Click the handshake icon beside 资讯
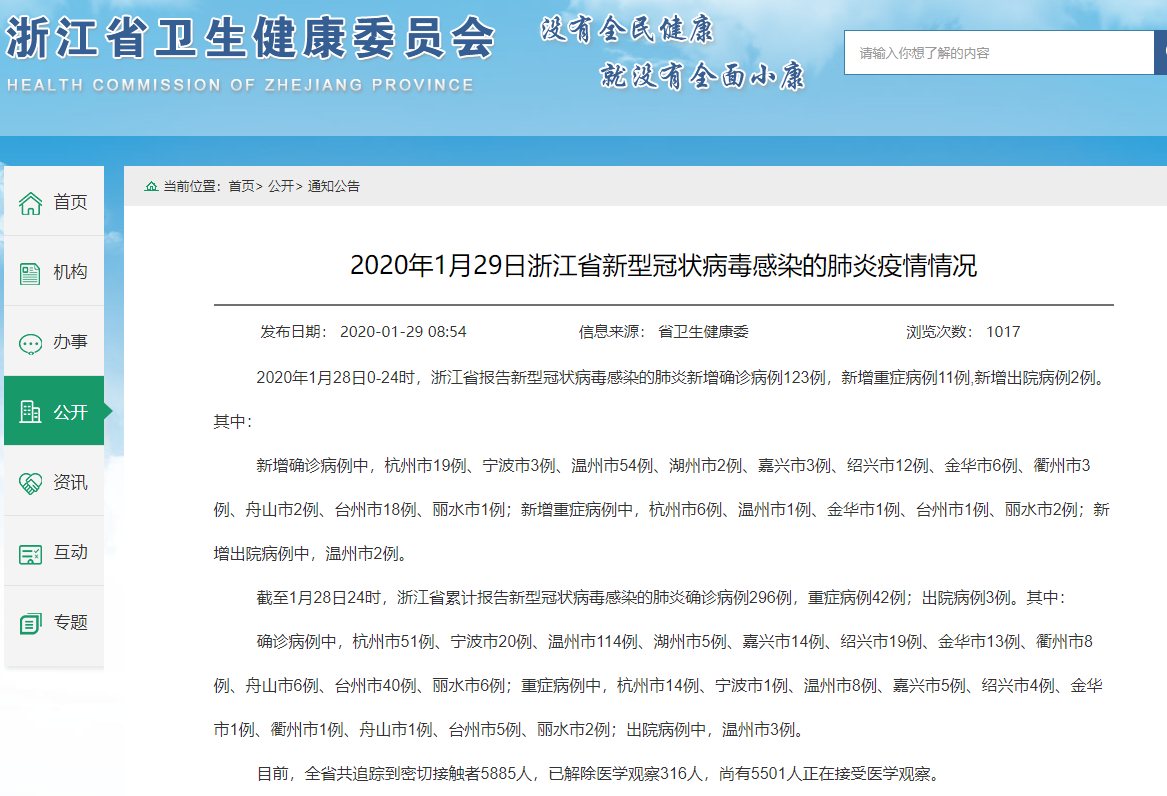The image size is (1167, 796). pos(30,483)
